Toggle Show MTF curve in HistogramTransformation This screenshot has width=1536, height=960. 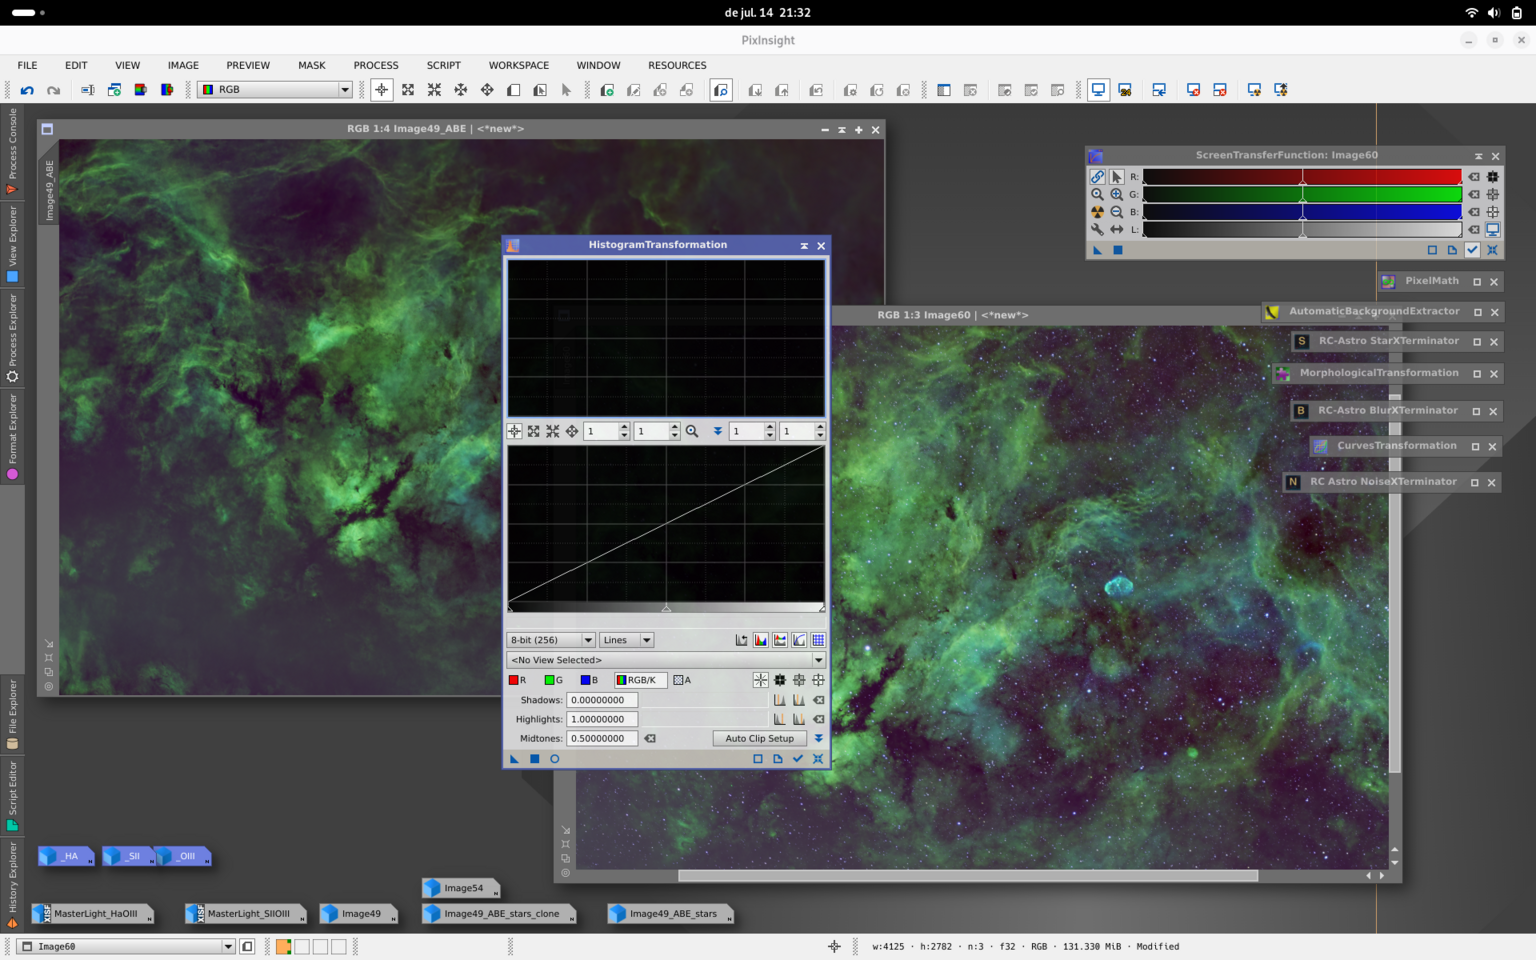(x=799, y=640)
